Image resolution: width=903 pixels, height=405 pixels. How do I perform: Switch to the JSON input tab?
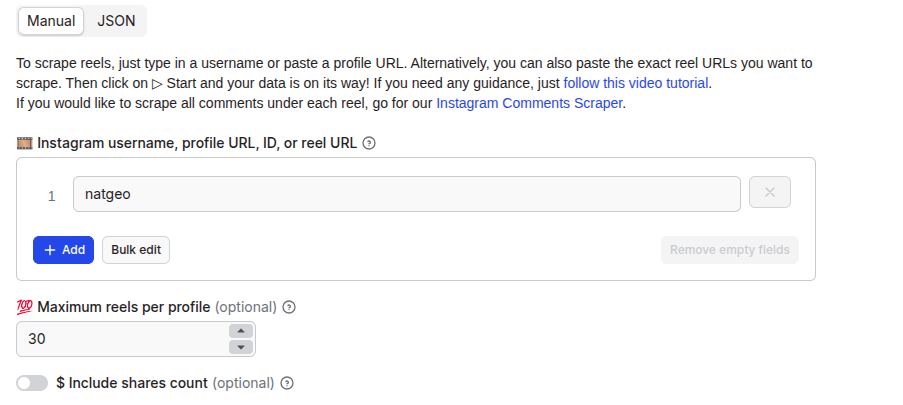click(x=116, y=20)
